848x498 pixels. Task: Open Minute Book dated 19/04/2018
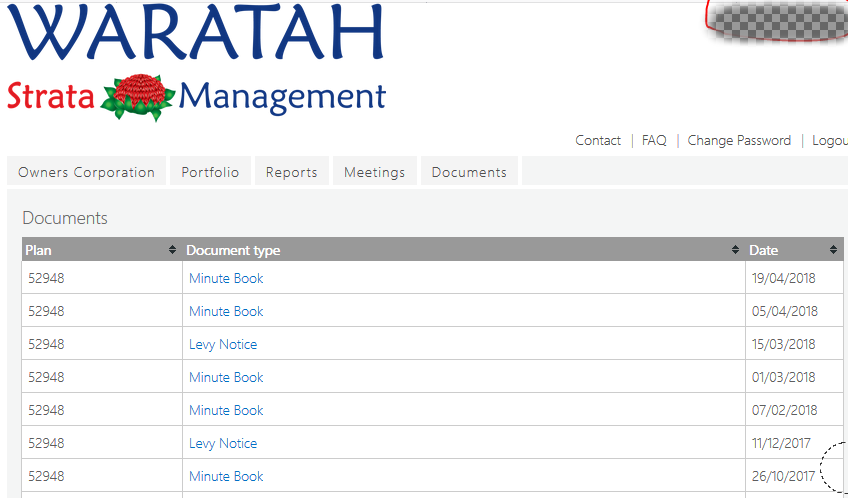pos(226,278)
